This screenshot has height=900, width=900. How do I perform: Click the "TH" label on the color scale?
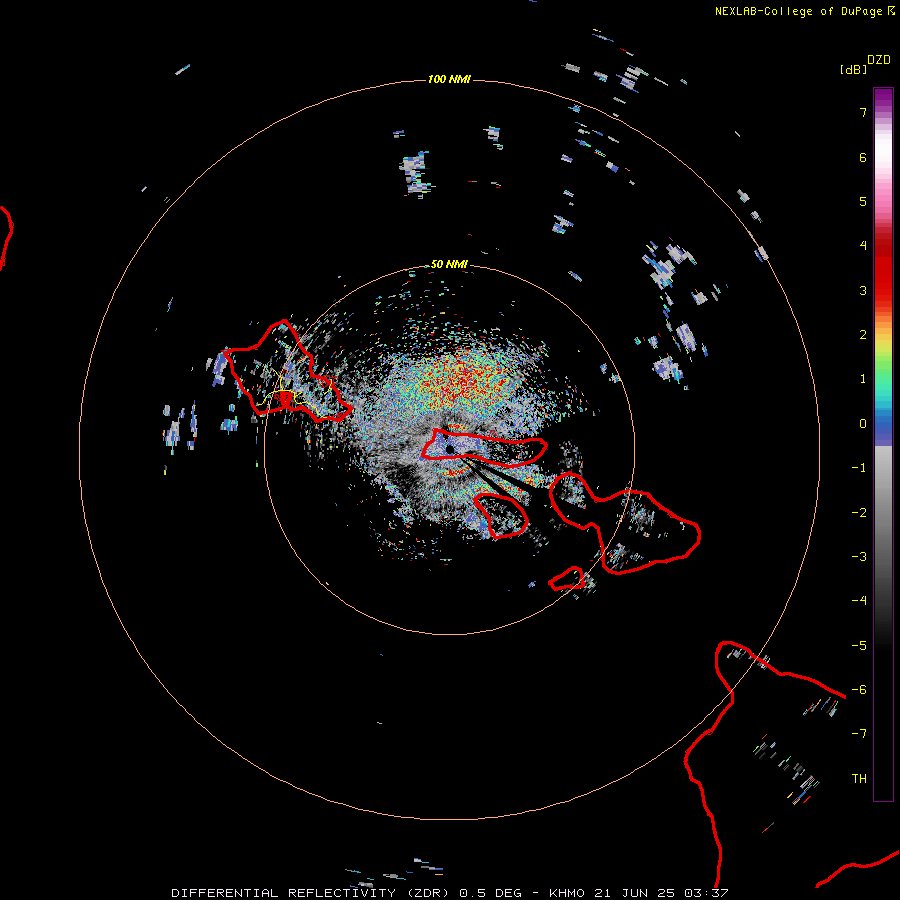859,778
